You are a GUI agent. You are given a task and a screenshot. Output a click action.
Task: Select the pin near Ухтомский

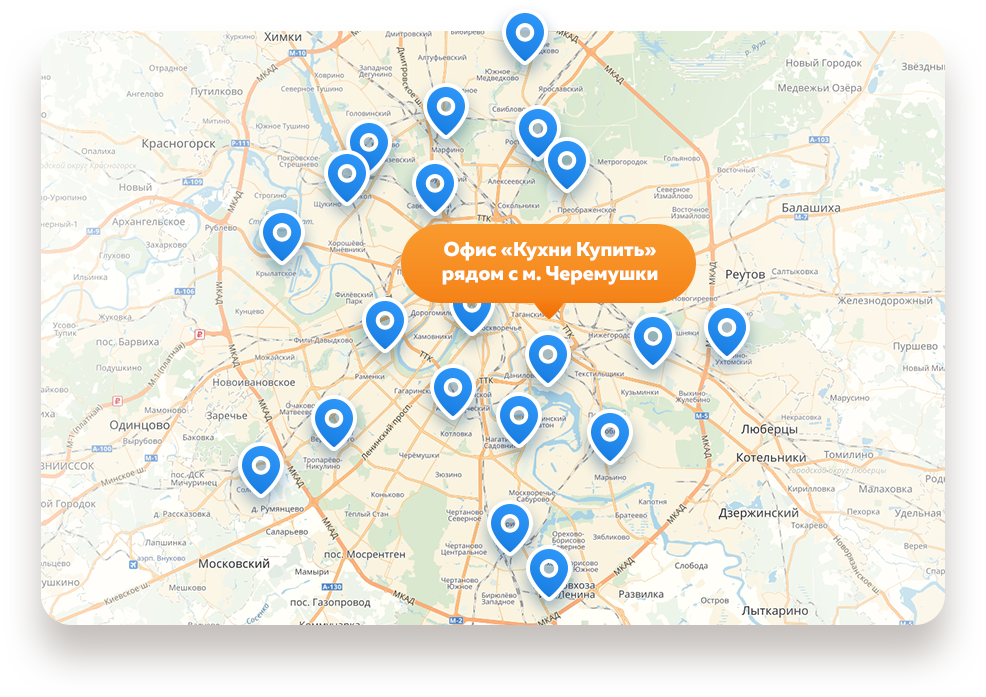click(727, 332)
